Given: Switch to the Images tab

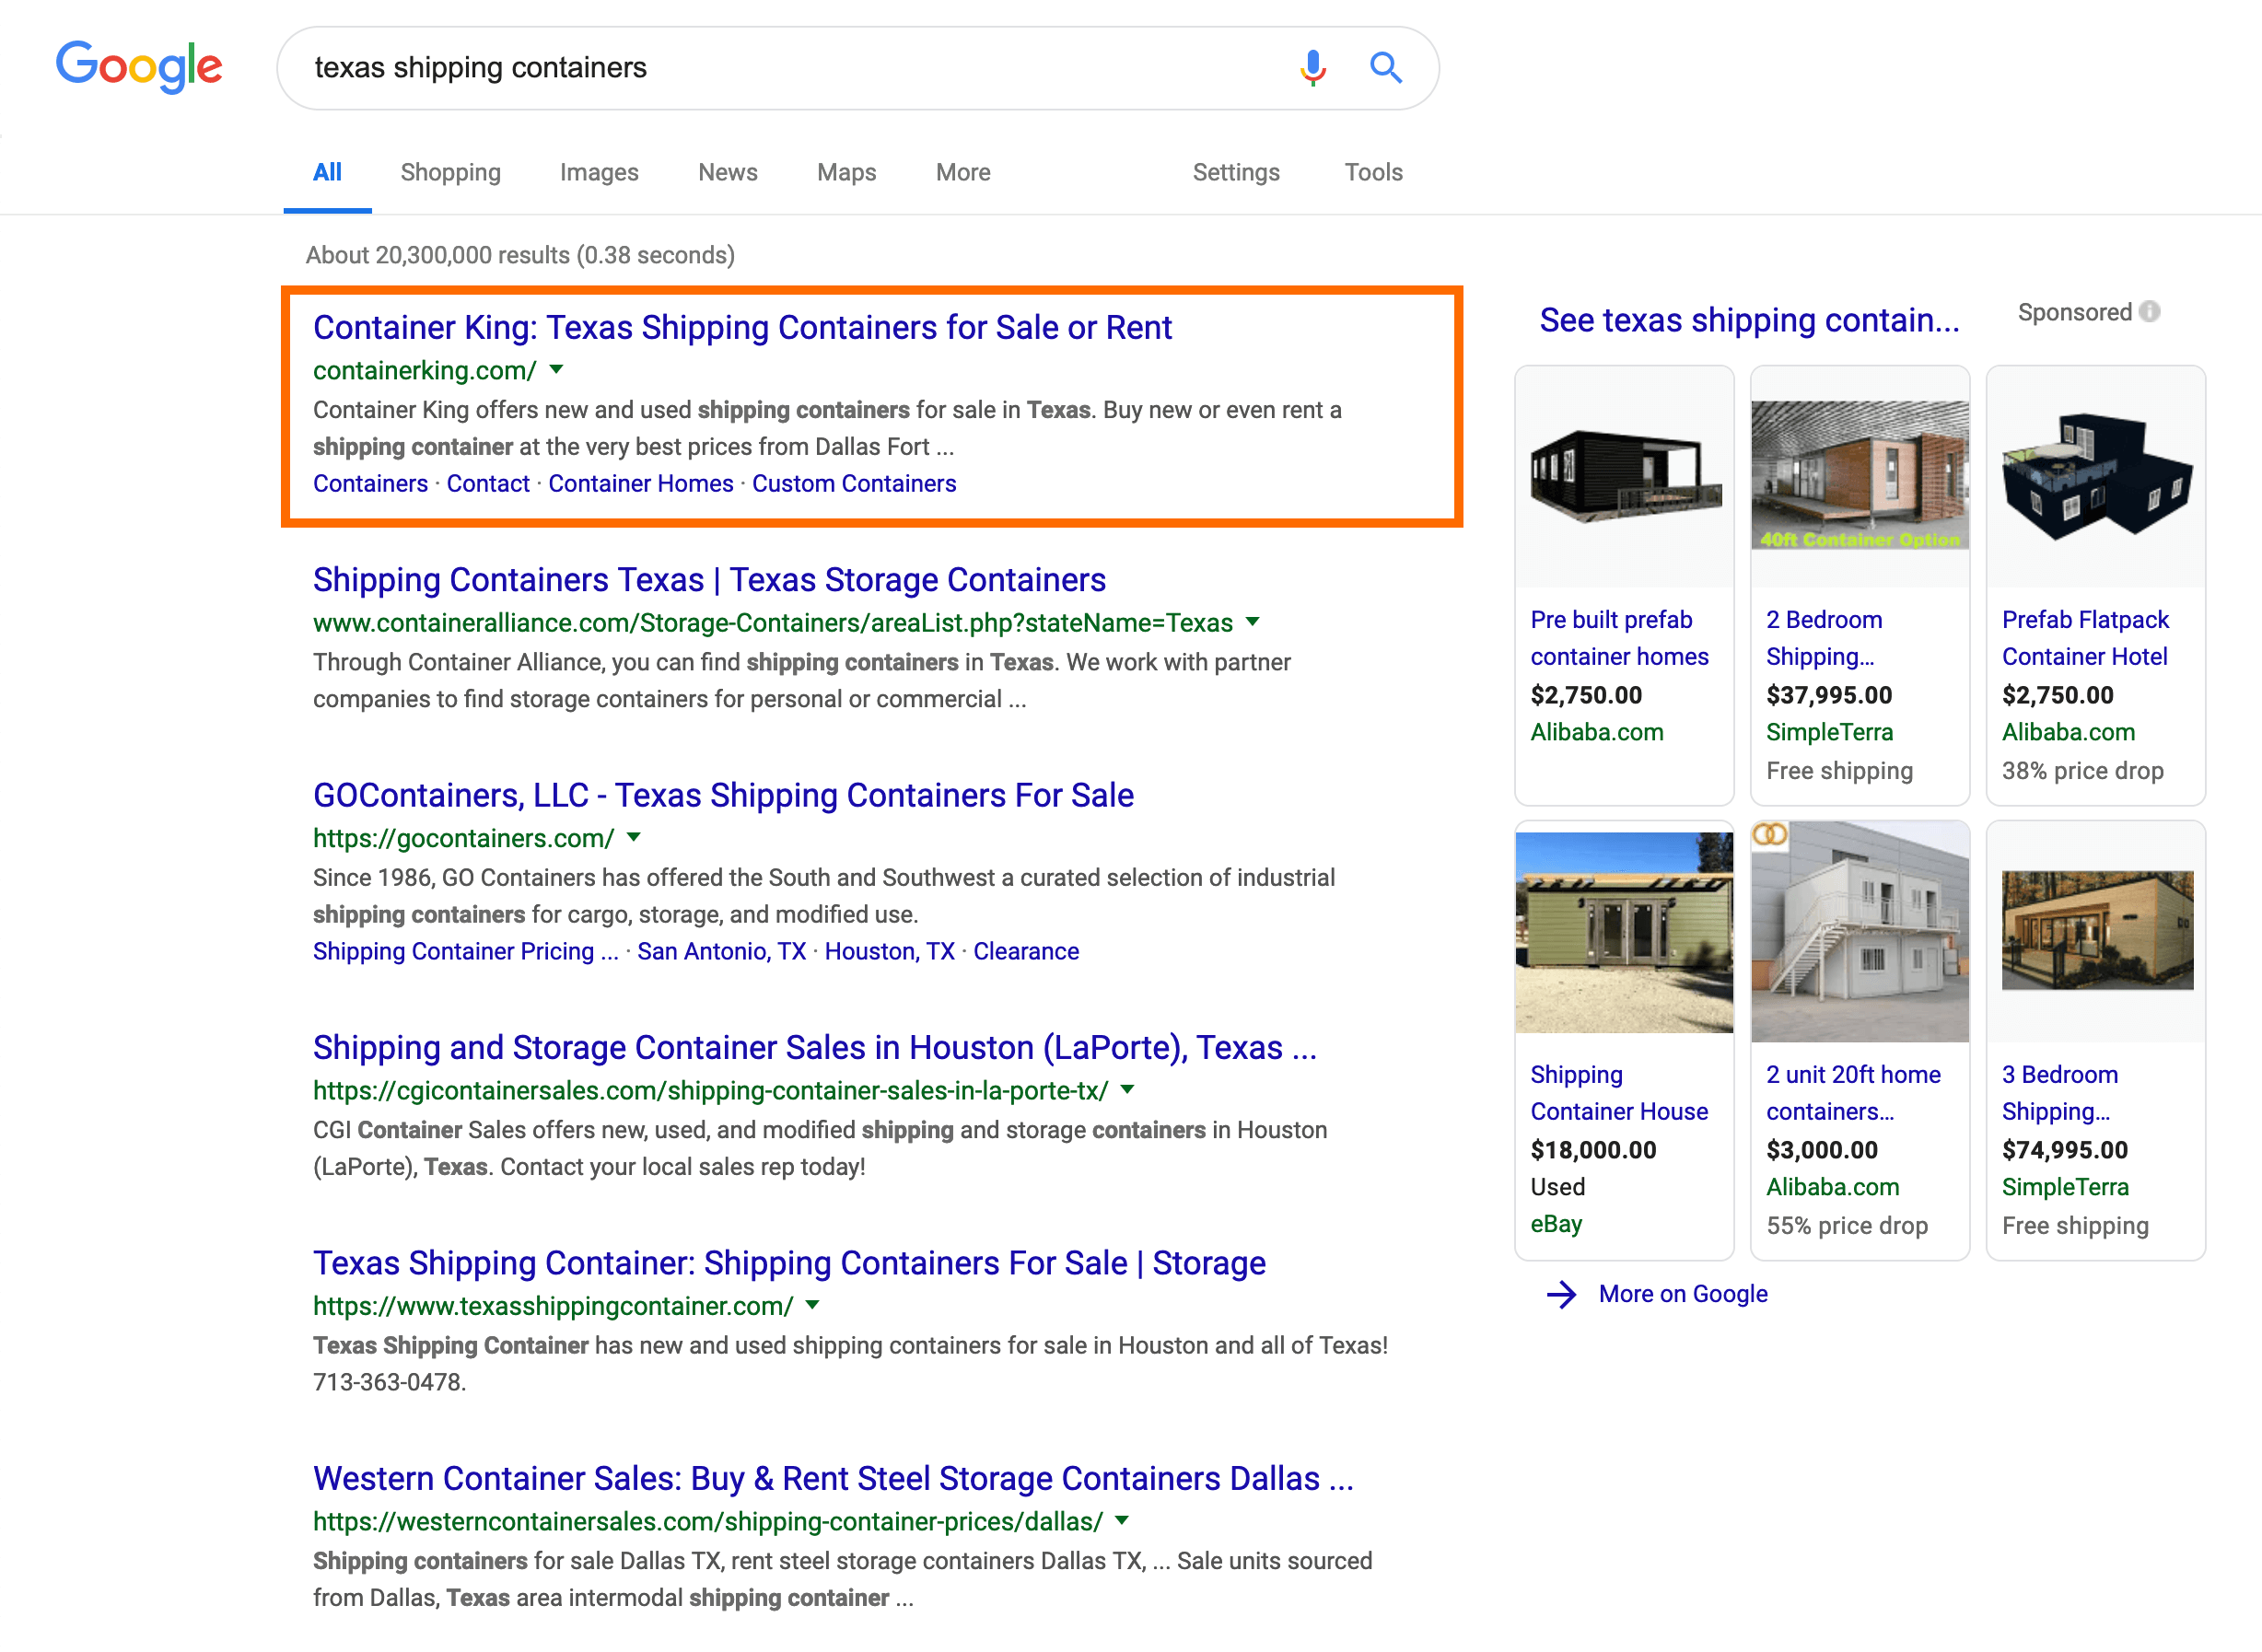Looking at the screenshot, I should coord(599,172).
